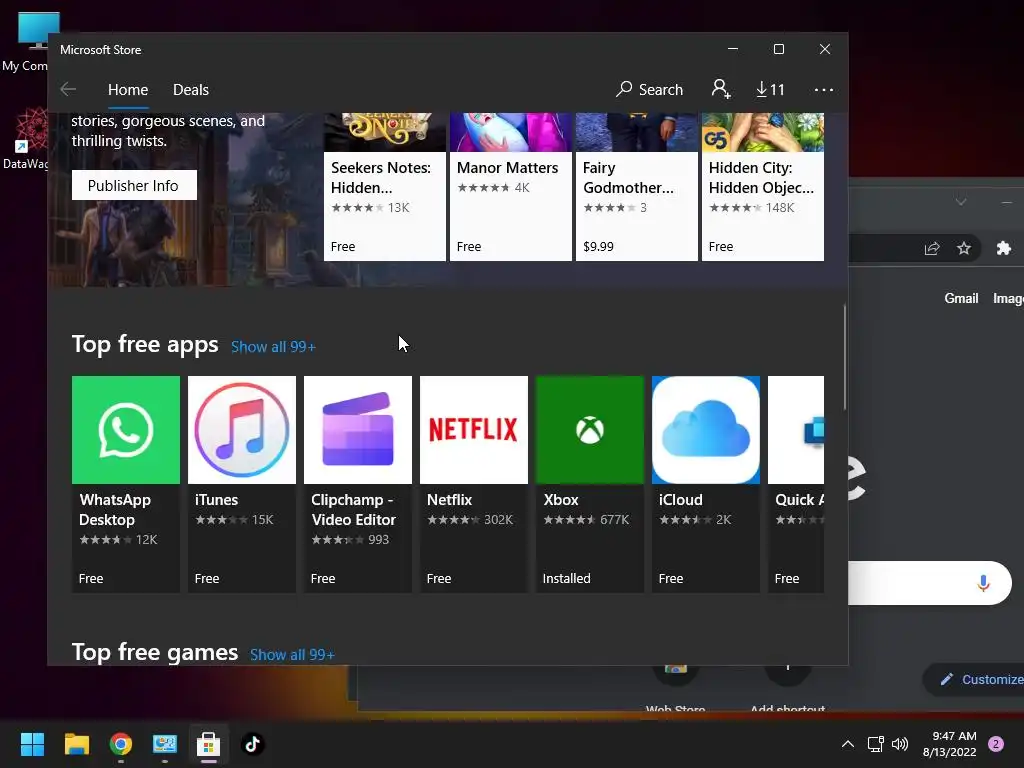Open Gmail link in Chrome window
The width and height of the screenshot is (1024, 768).
(961, 298)
